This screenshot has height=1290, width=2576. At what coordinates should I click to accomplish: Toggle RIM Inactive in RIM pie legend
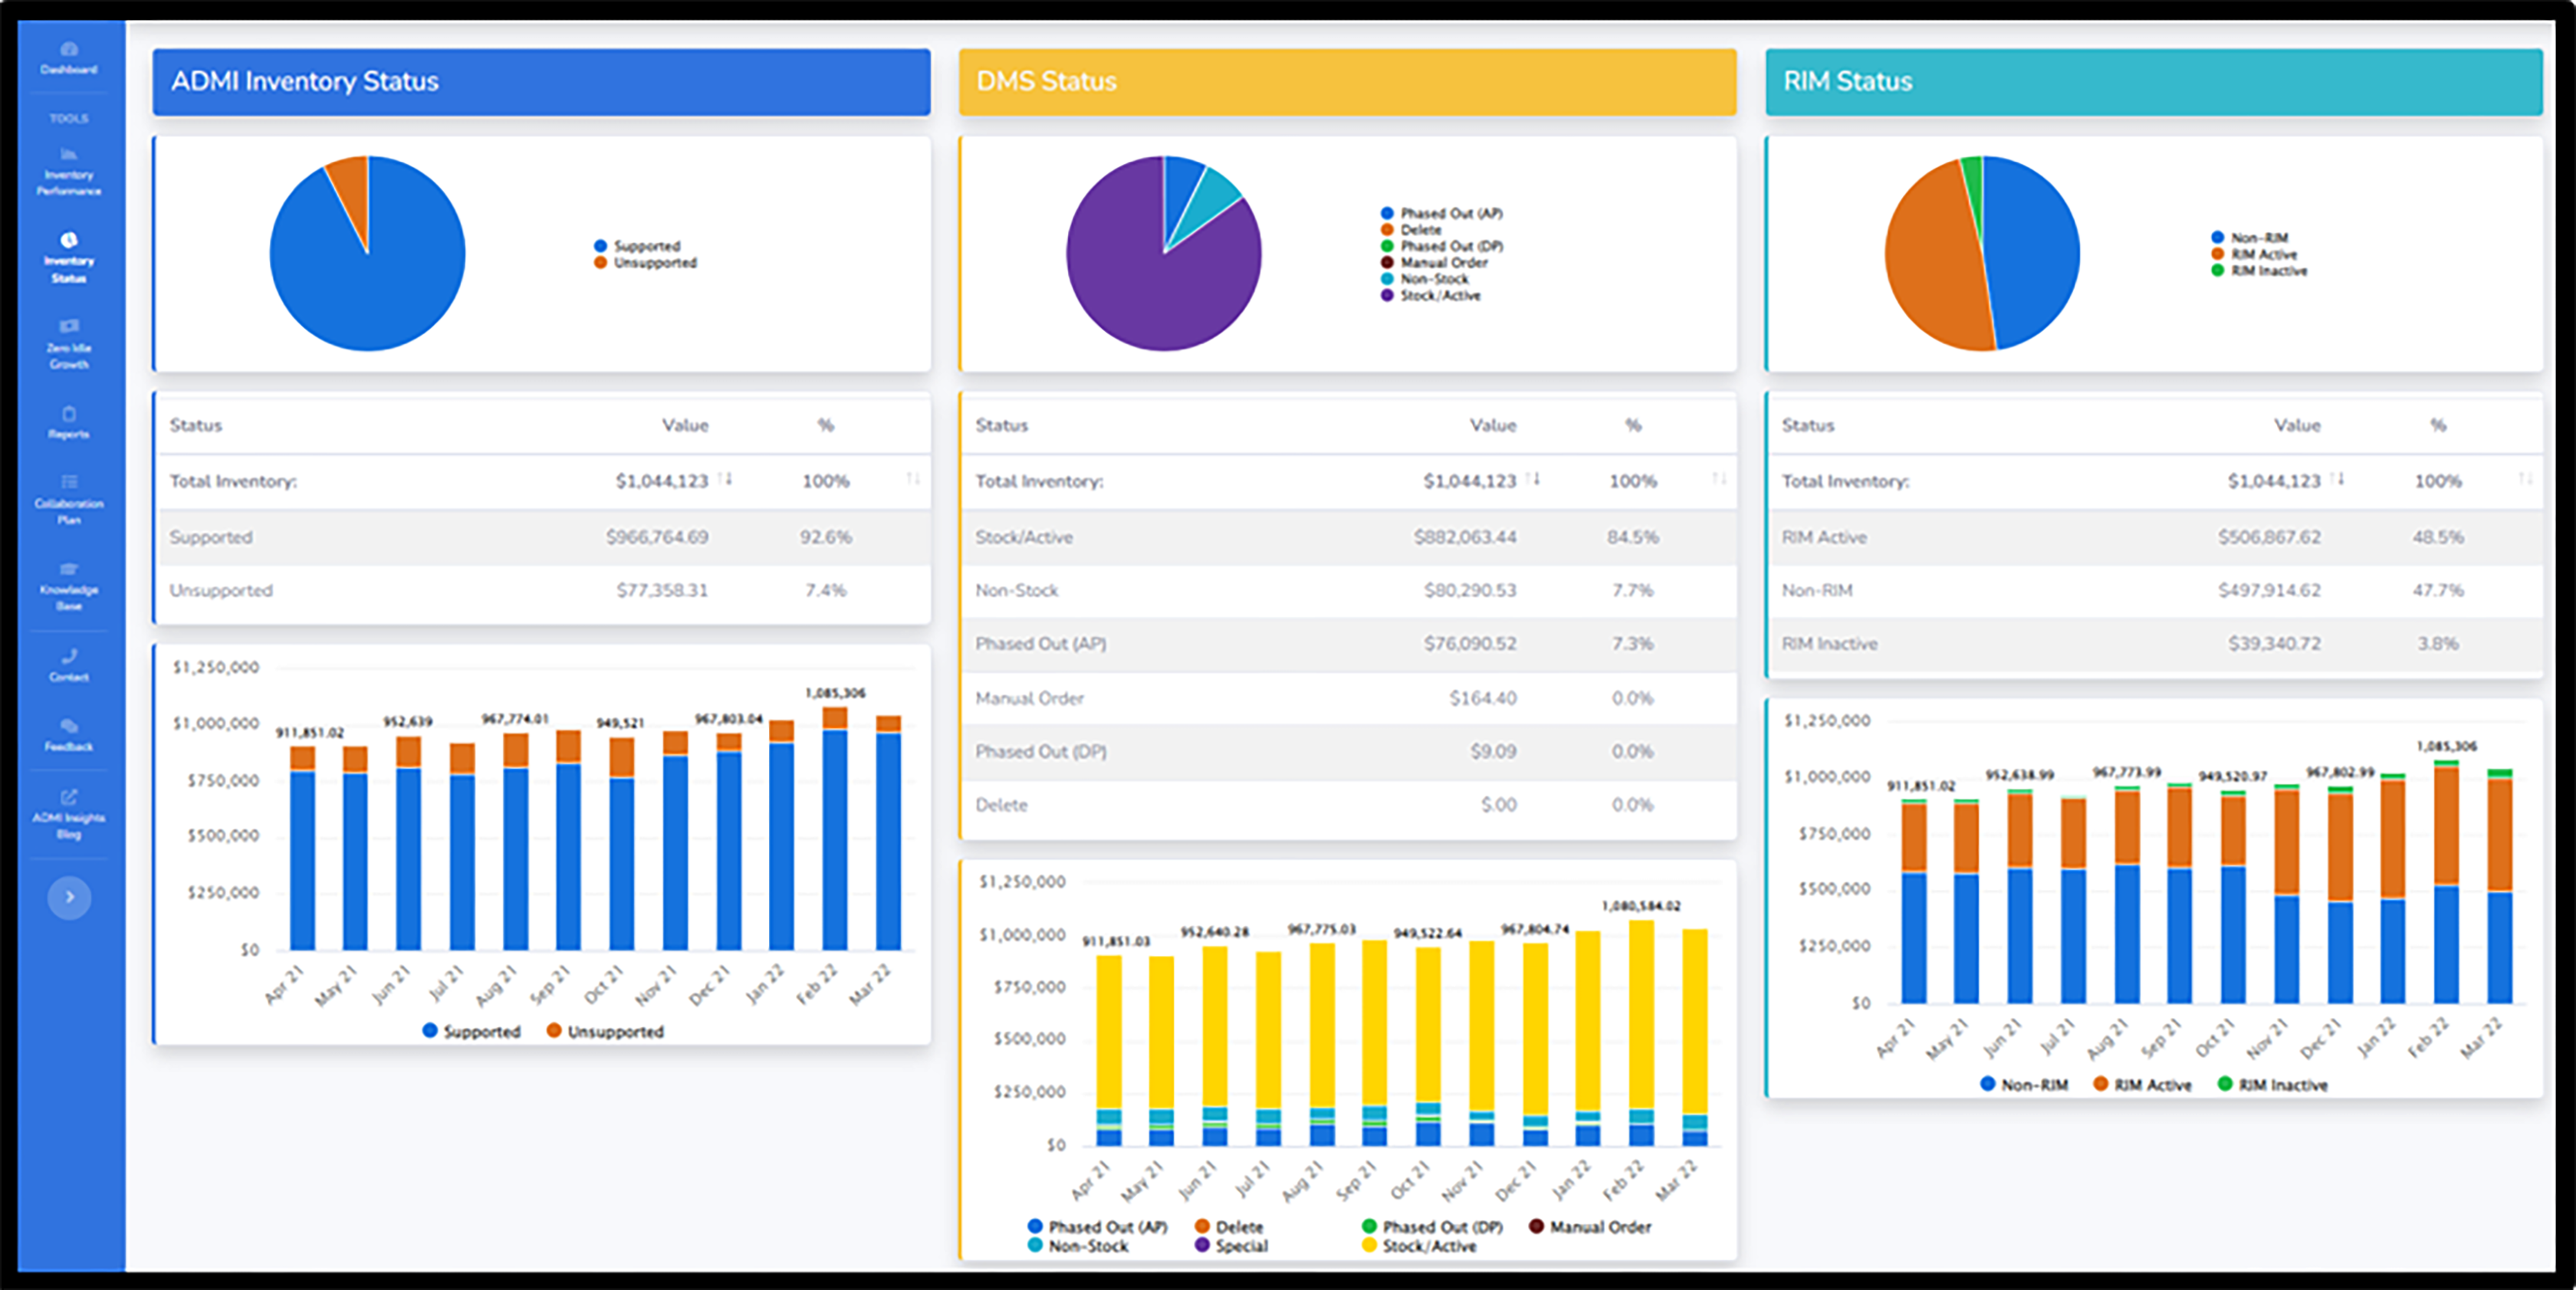[2259, 271]
